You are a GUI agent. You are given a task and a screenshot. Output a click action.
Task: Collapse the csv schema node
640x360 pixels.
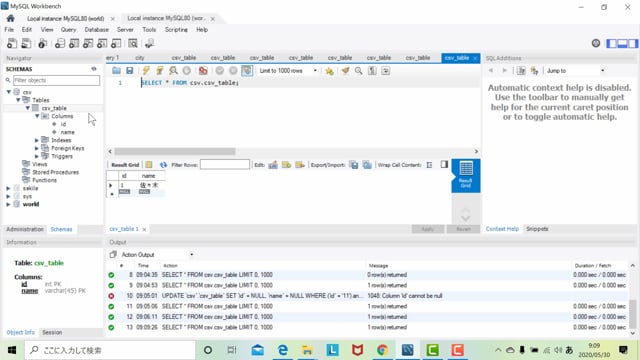[x=9, y=92]
